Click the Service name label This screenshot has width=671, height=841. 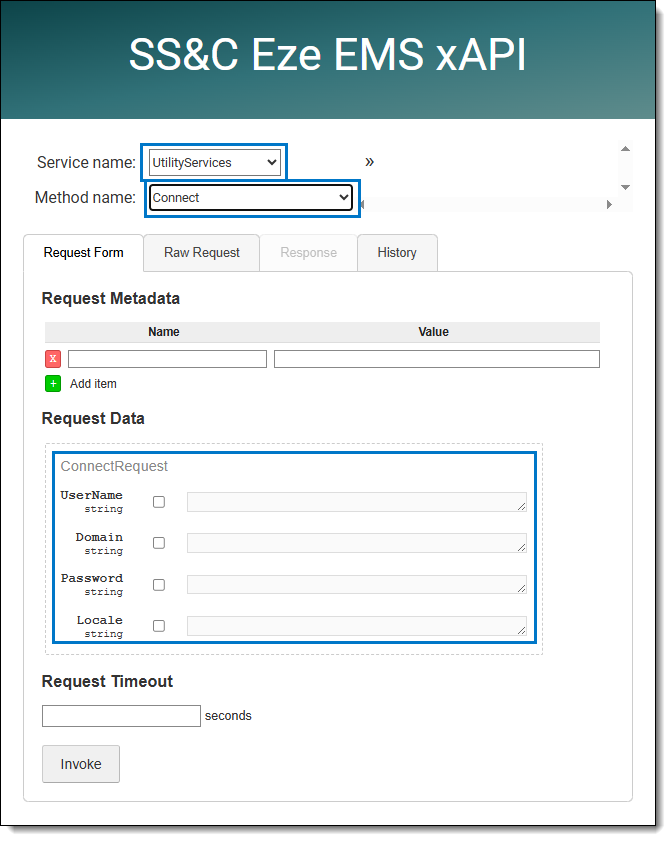(x=86, y=163)
